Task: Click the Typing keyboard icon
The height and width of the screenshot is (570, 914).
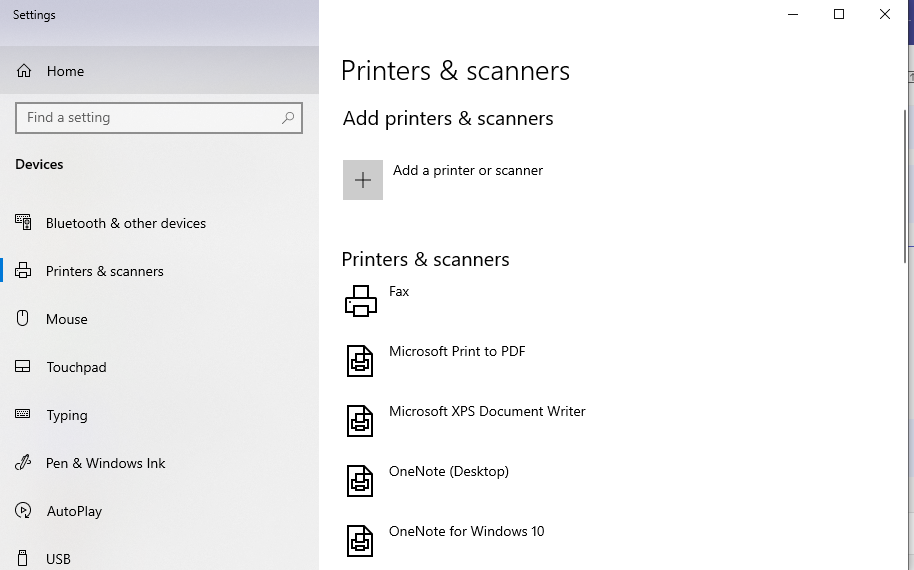Action: [x=23, y=414]
